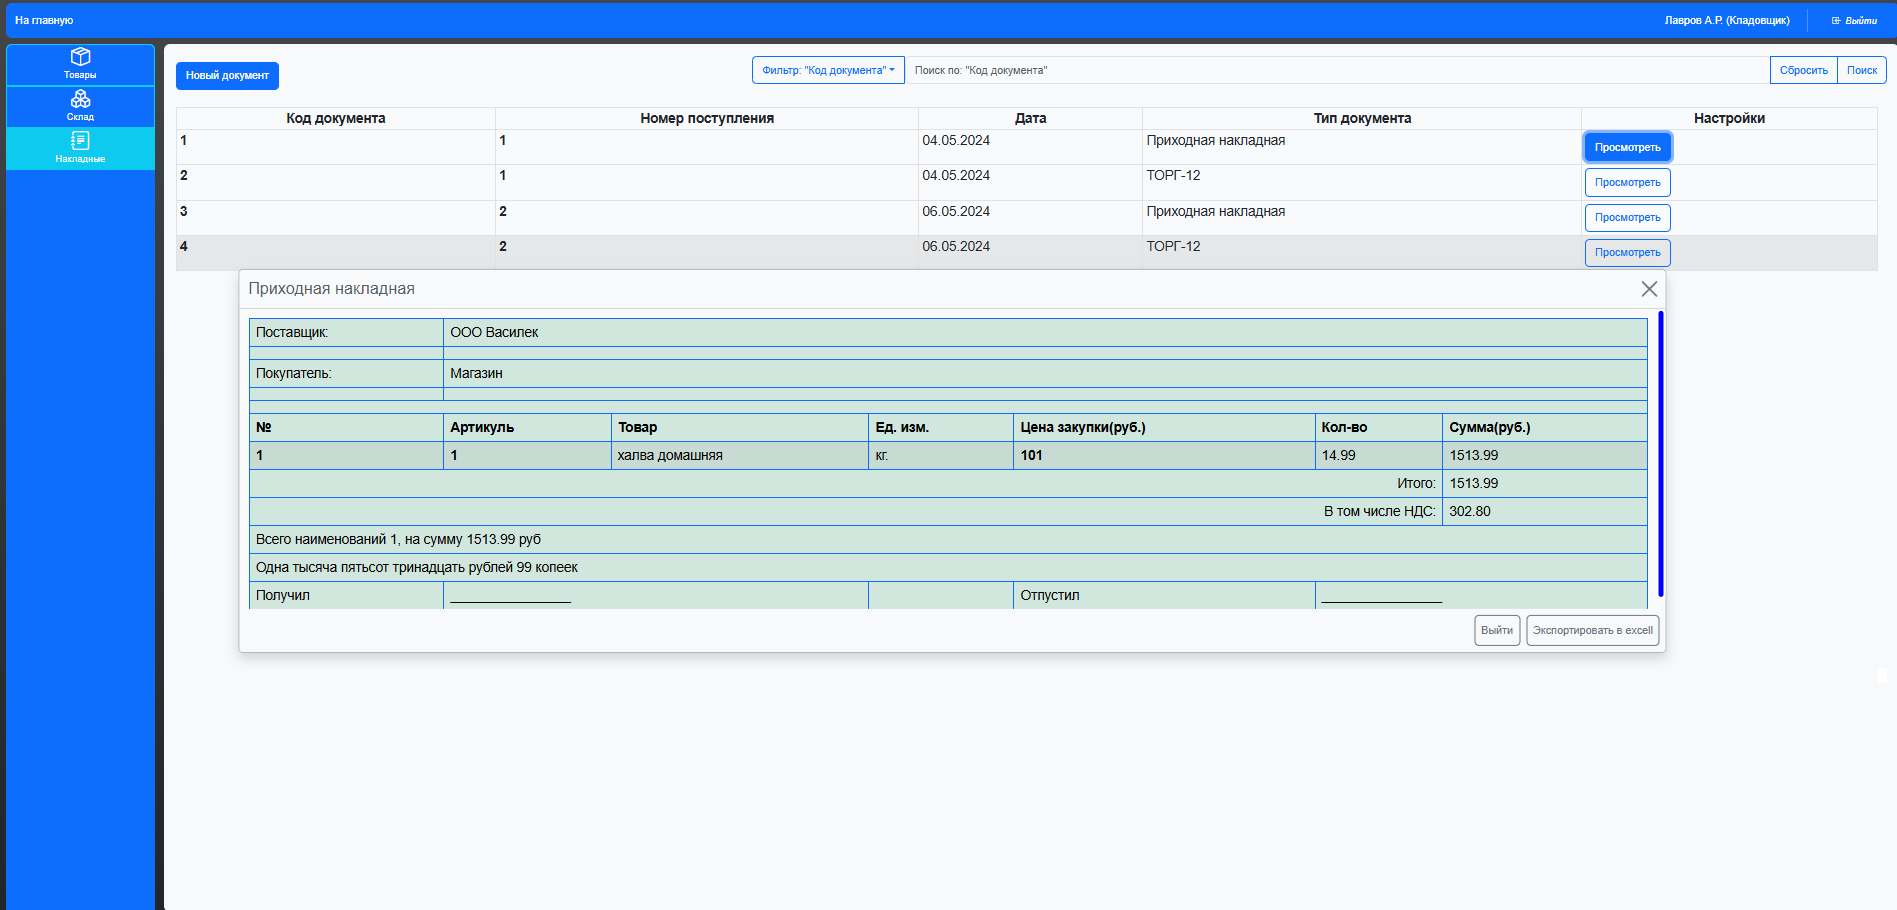This screenshot has height=910, width=1897.
Task: Click Всего наименований 1 summary line
Action: 398,539
